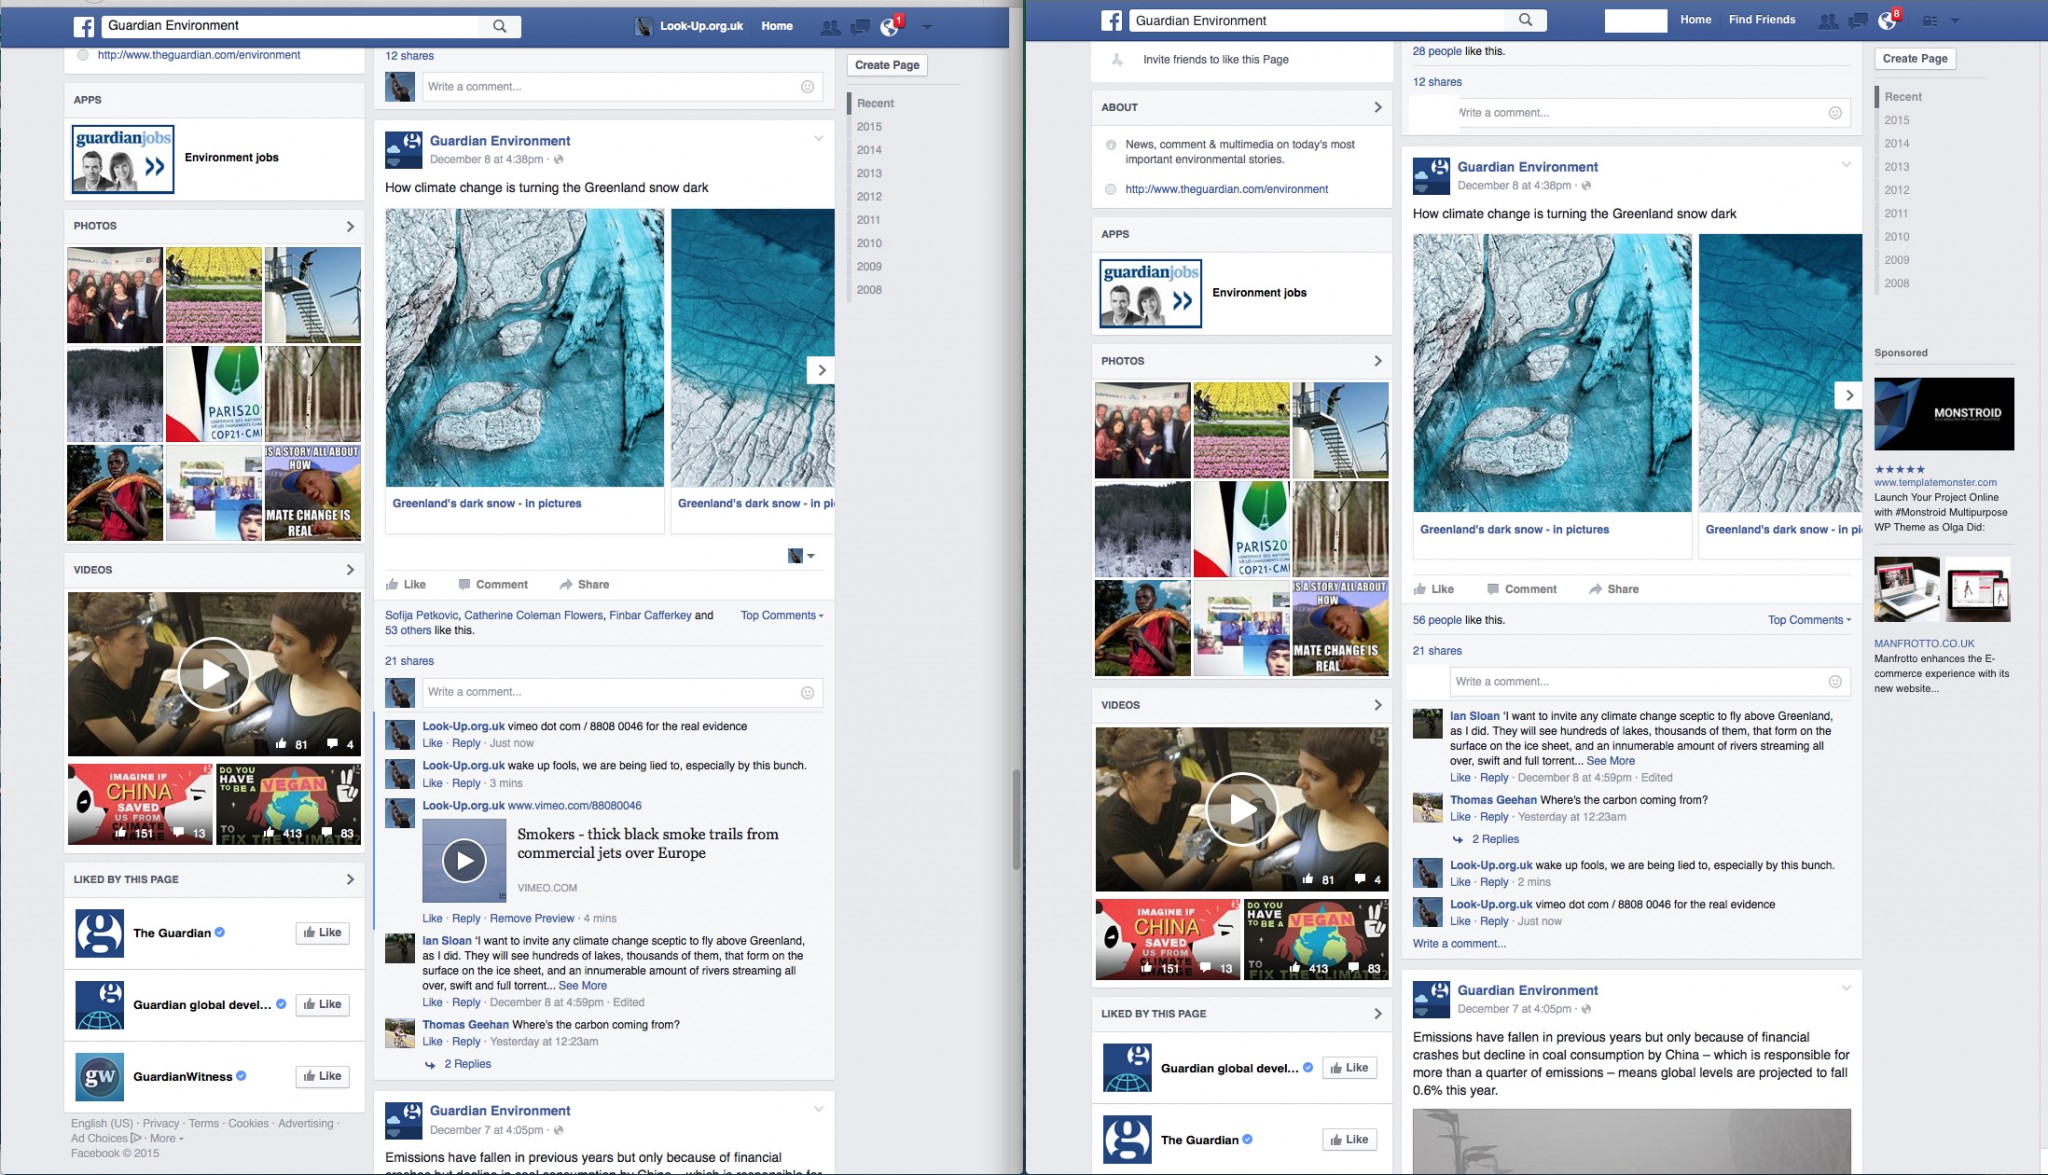The width and height of the screenshot is (2048, 1175).
Task: Expand 2 Replies in left window
Action: pos(467,1065)
